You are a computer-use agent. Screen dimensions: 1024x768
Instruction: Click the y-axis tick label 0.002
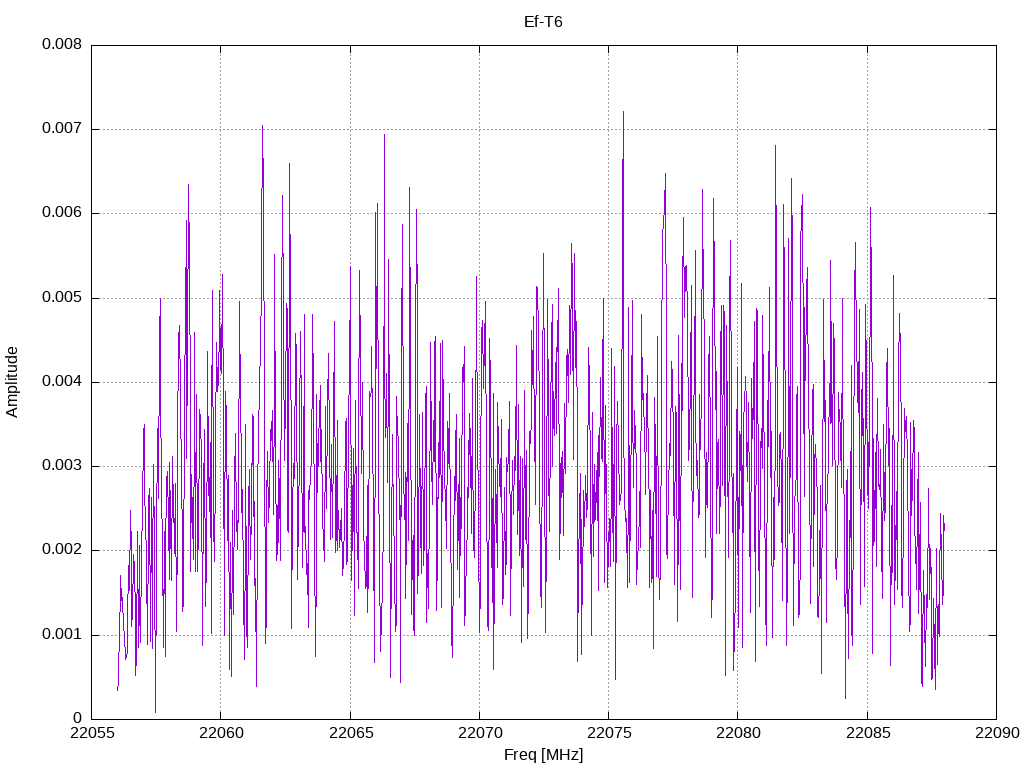(x=62, y=550)
